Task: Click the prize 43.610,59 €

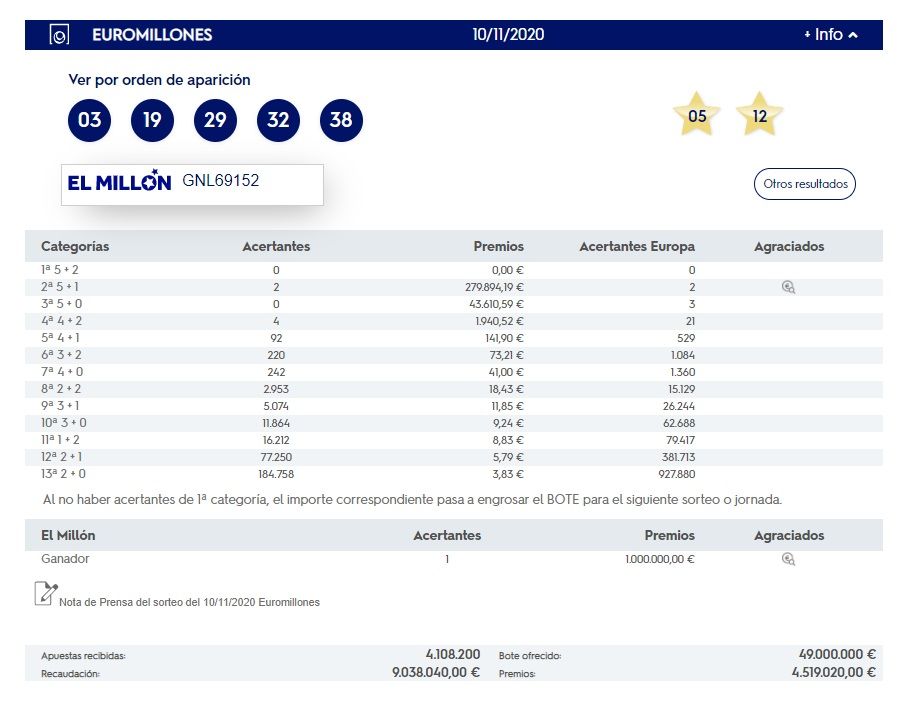Action: (x=496, y=304)
